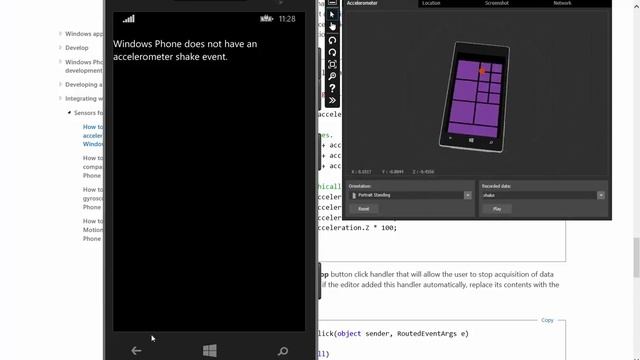Tap the phone's Search button
The image size is (640, 360).
[x=282, y=351]
